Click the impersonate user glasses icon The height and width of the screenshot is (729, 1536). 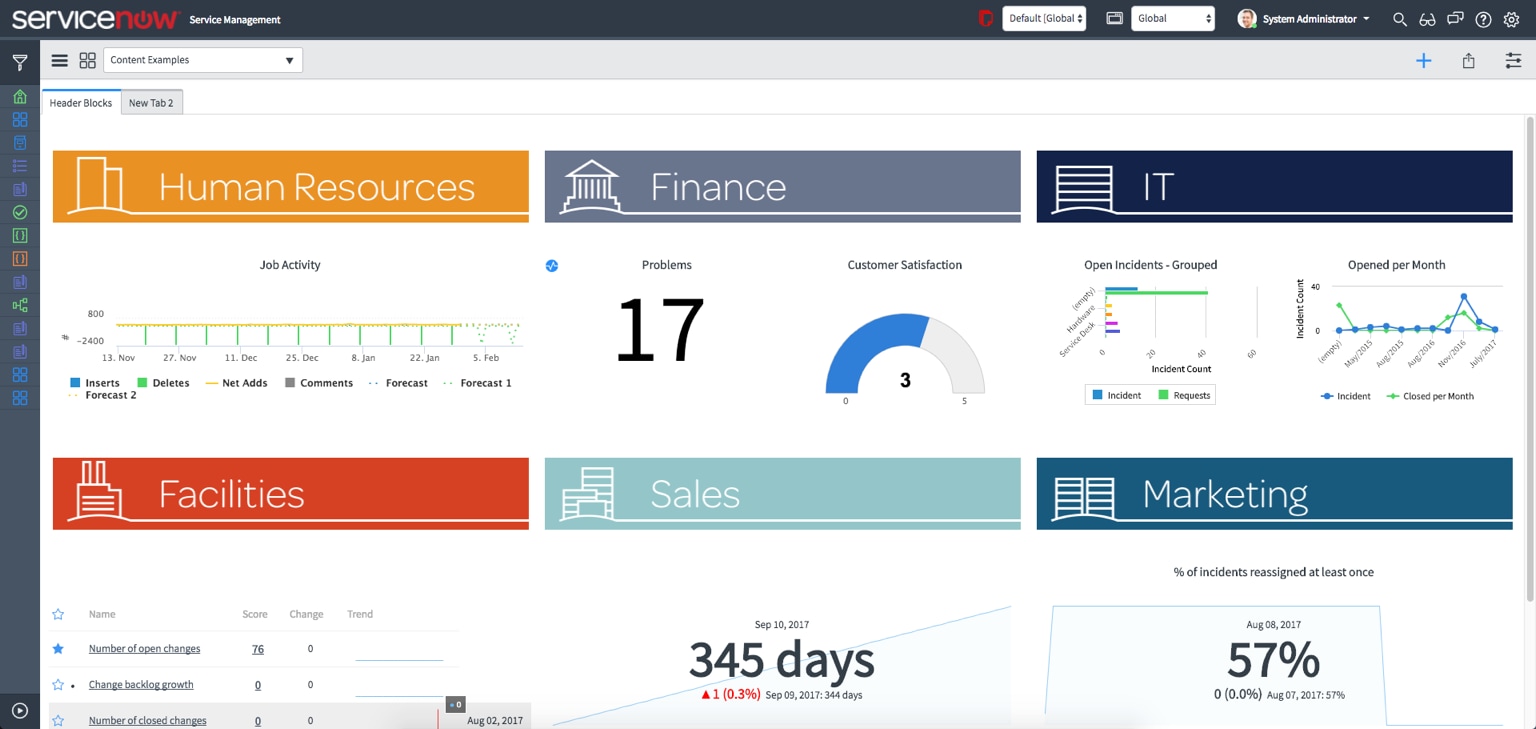(x=1427, y=19)
